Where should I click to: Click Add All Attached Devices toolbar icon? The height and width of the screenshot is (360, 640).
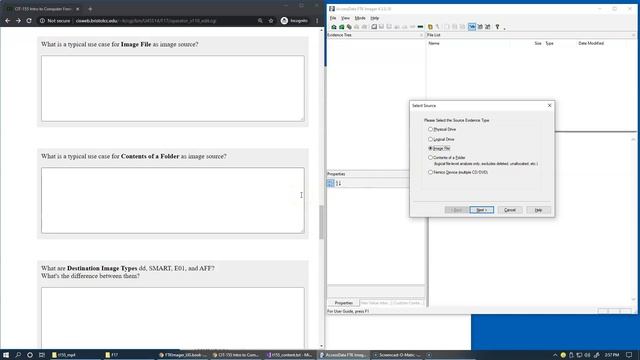(x=342, y=27)
